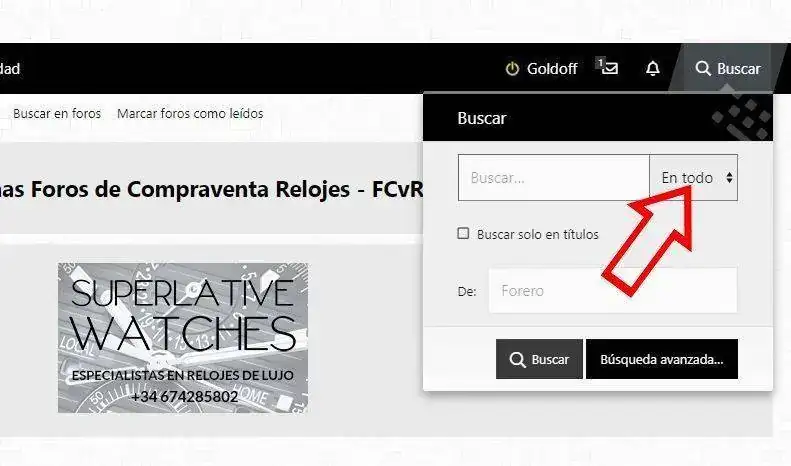Toggle the Buscar menu in the navigation bar
Image resolution: width=791 pixels, height=466 pixels.
coord(727,69)
